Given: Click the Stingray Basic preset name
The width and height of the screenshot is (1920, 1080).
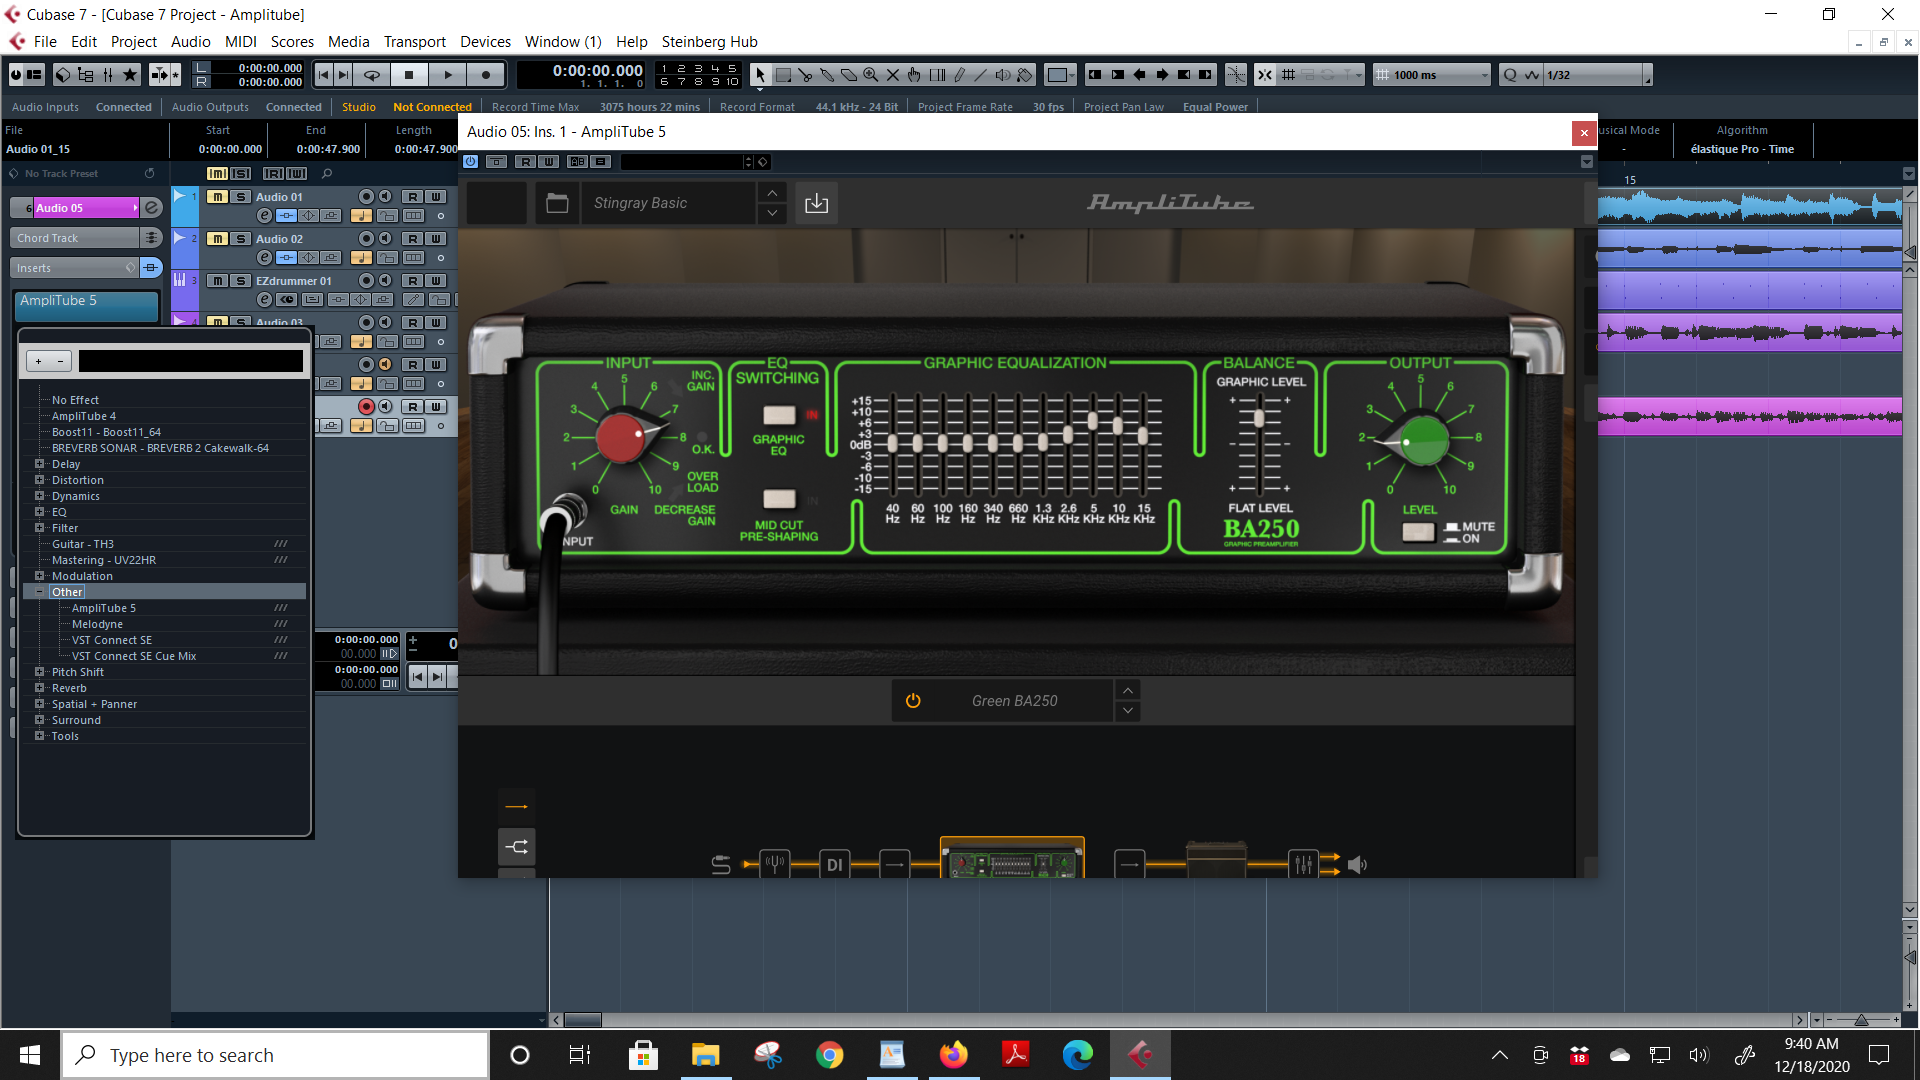Looking at the screenshot, I should tap(640, 203).
